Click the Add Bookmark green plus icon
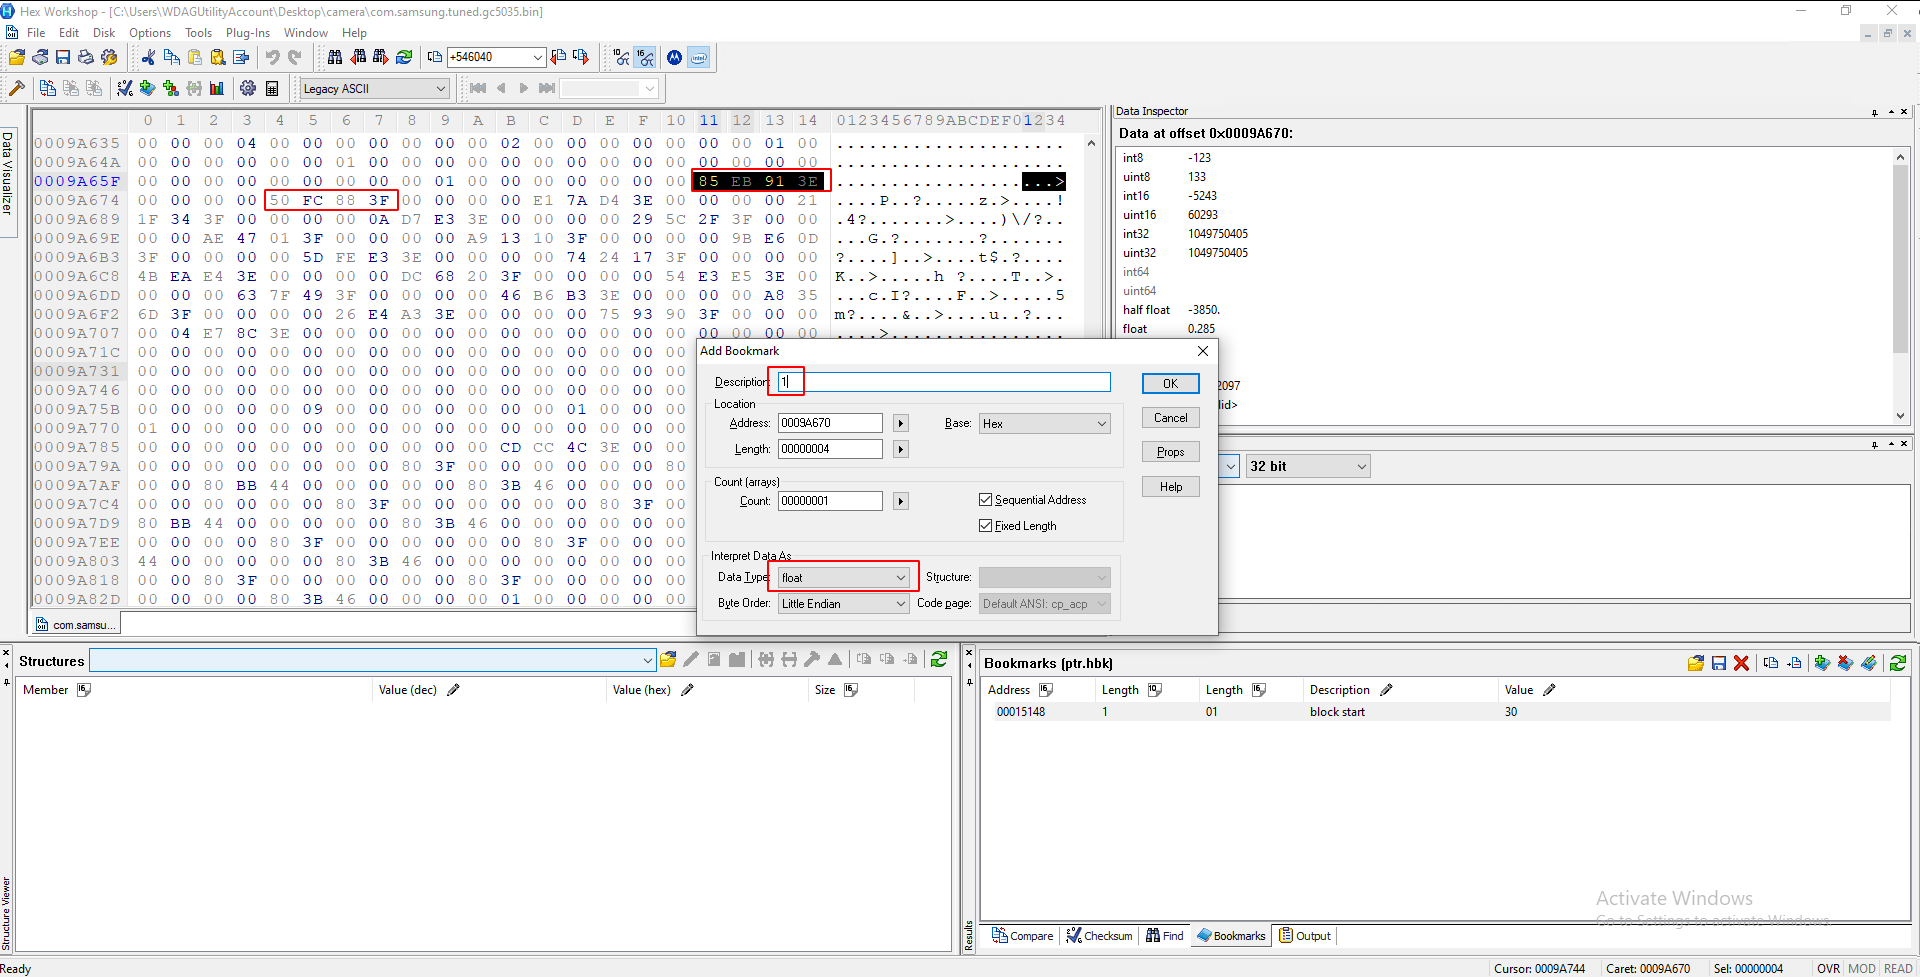Viewport: 1920px width, 977px height. (x=148, y=89)
